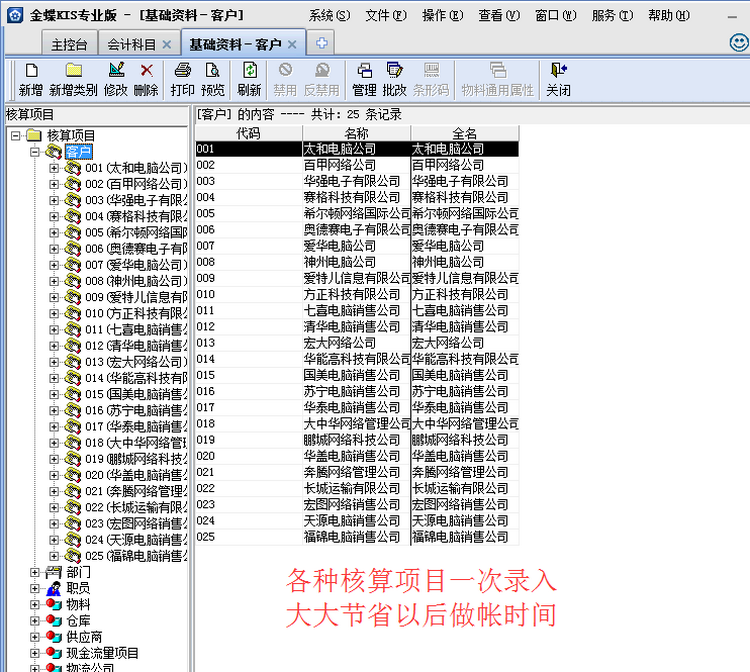Viewport: 750px width, 672px height.
Task: Open the 系统(S) menu
Action: pos(329,15)
